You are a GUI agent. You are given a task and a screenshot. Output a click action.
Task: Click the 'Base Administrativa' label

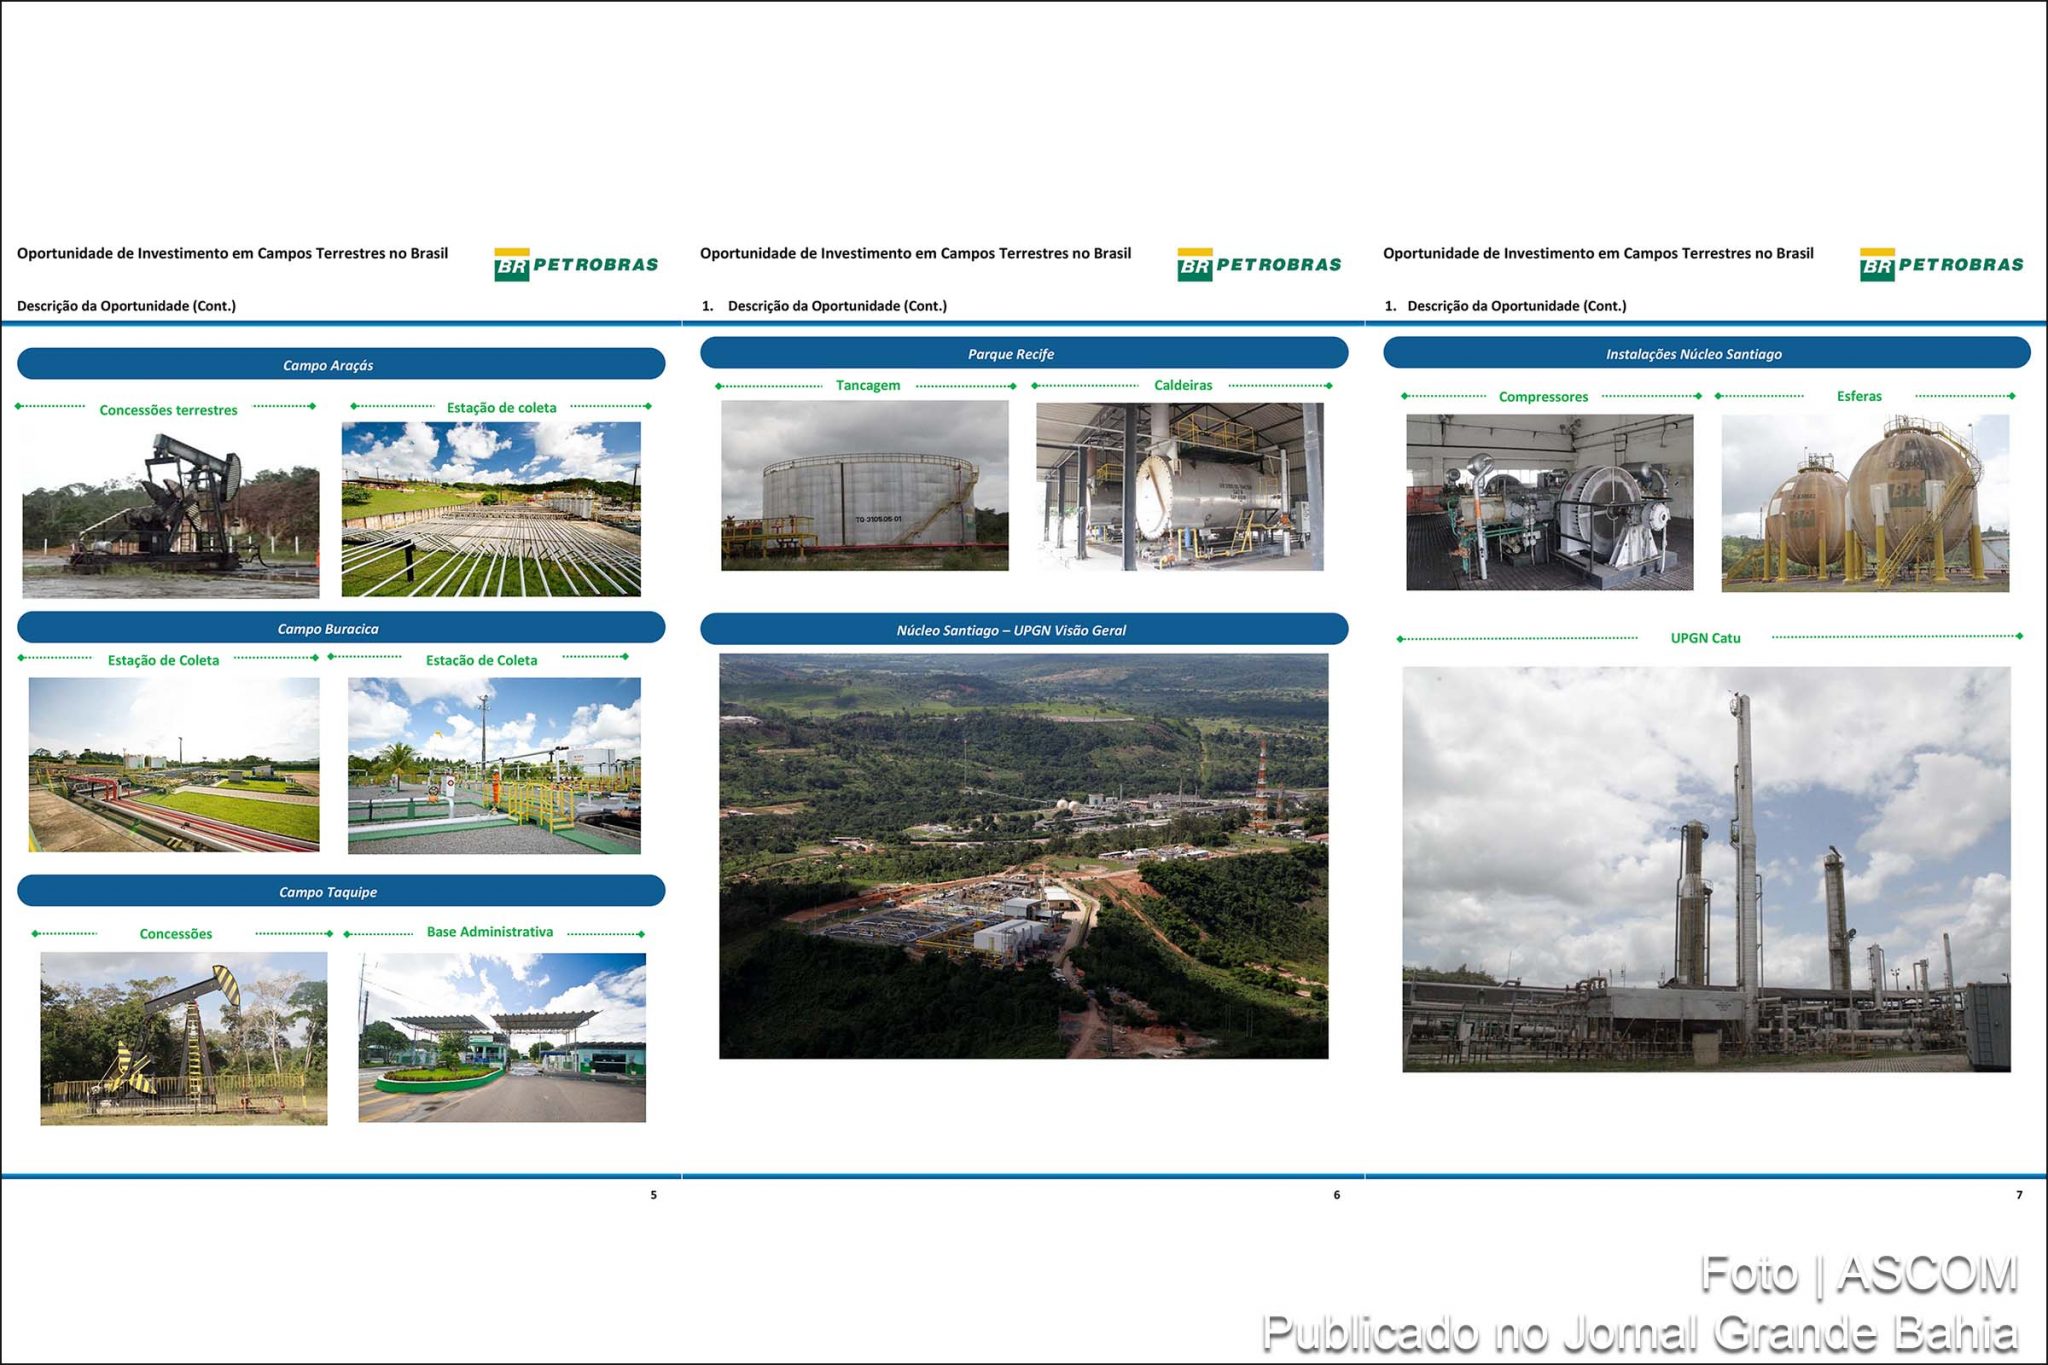[490, 932]
